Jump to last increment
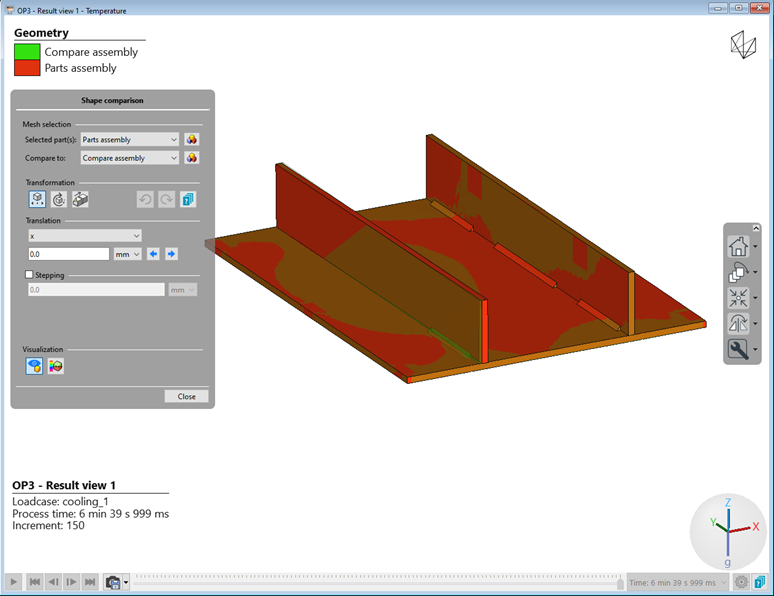 [x=90, y=582]
